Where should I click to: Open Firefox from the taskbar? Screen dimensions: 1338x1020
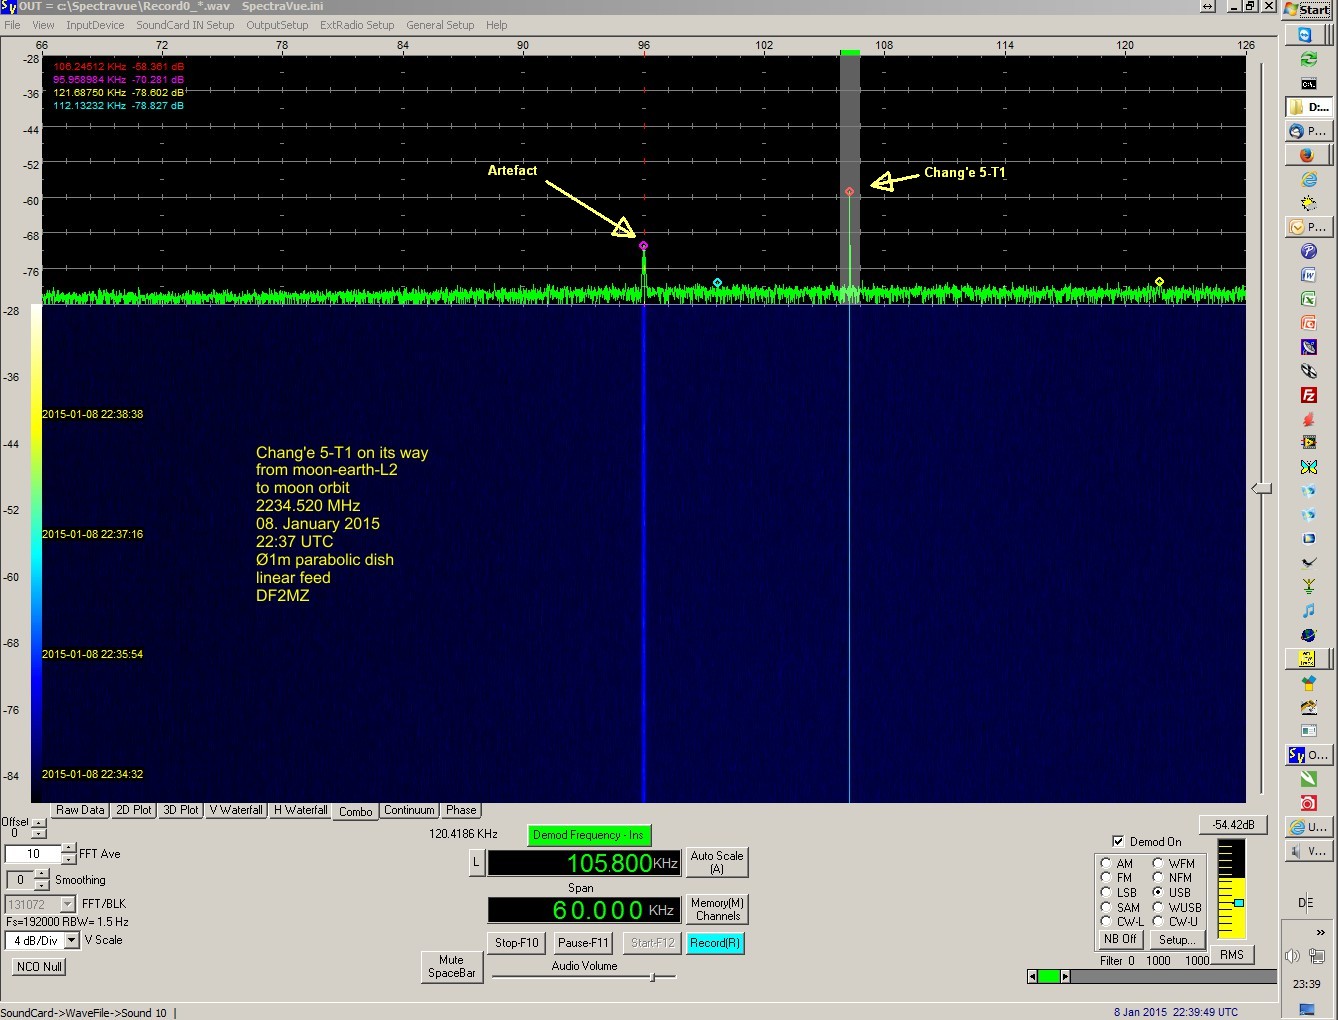point(1307,155)
